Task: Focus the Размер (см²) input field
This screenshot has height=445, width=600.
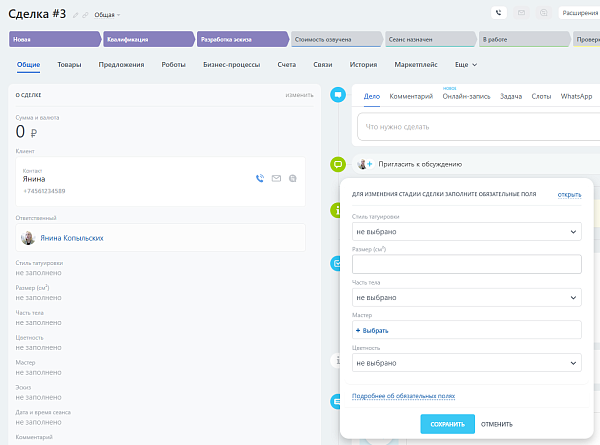Action: (466, 264)
